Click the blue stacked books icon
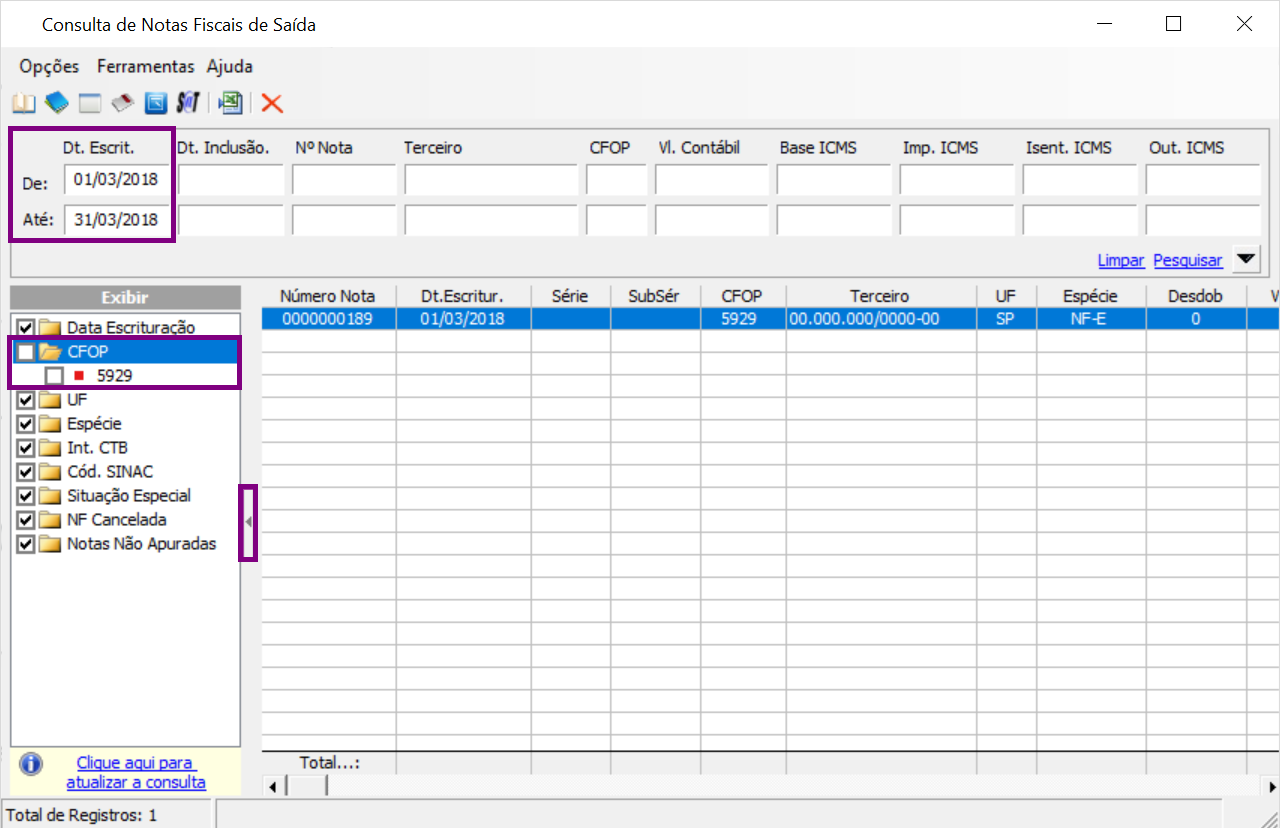The width and height of the screenshot is (1280, 828). [56, 103]
